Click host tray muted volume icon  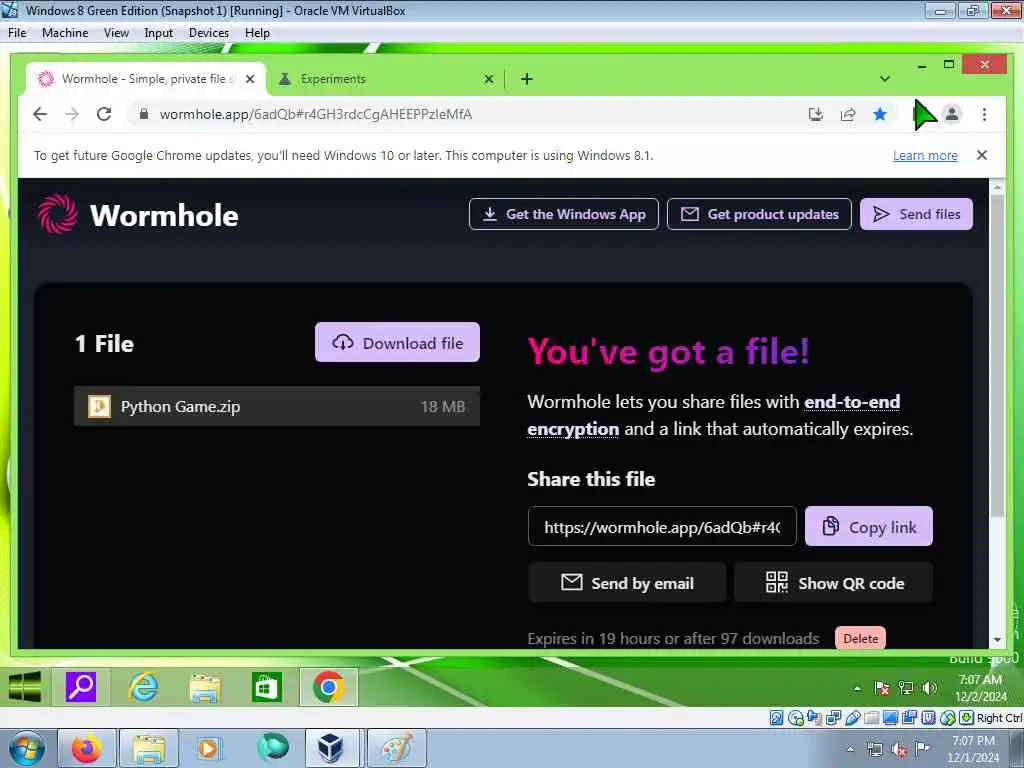[x=899, y=750]
